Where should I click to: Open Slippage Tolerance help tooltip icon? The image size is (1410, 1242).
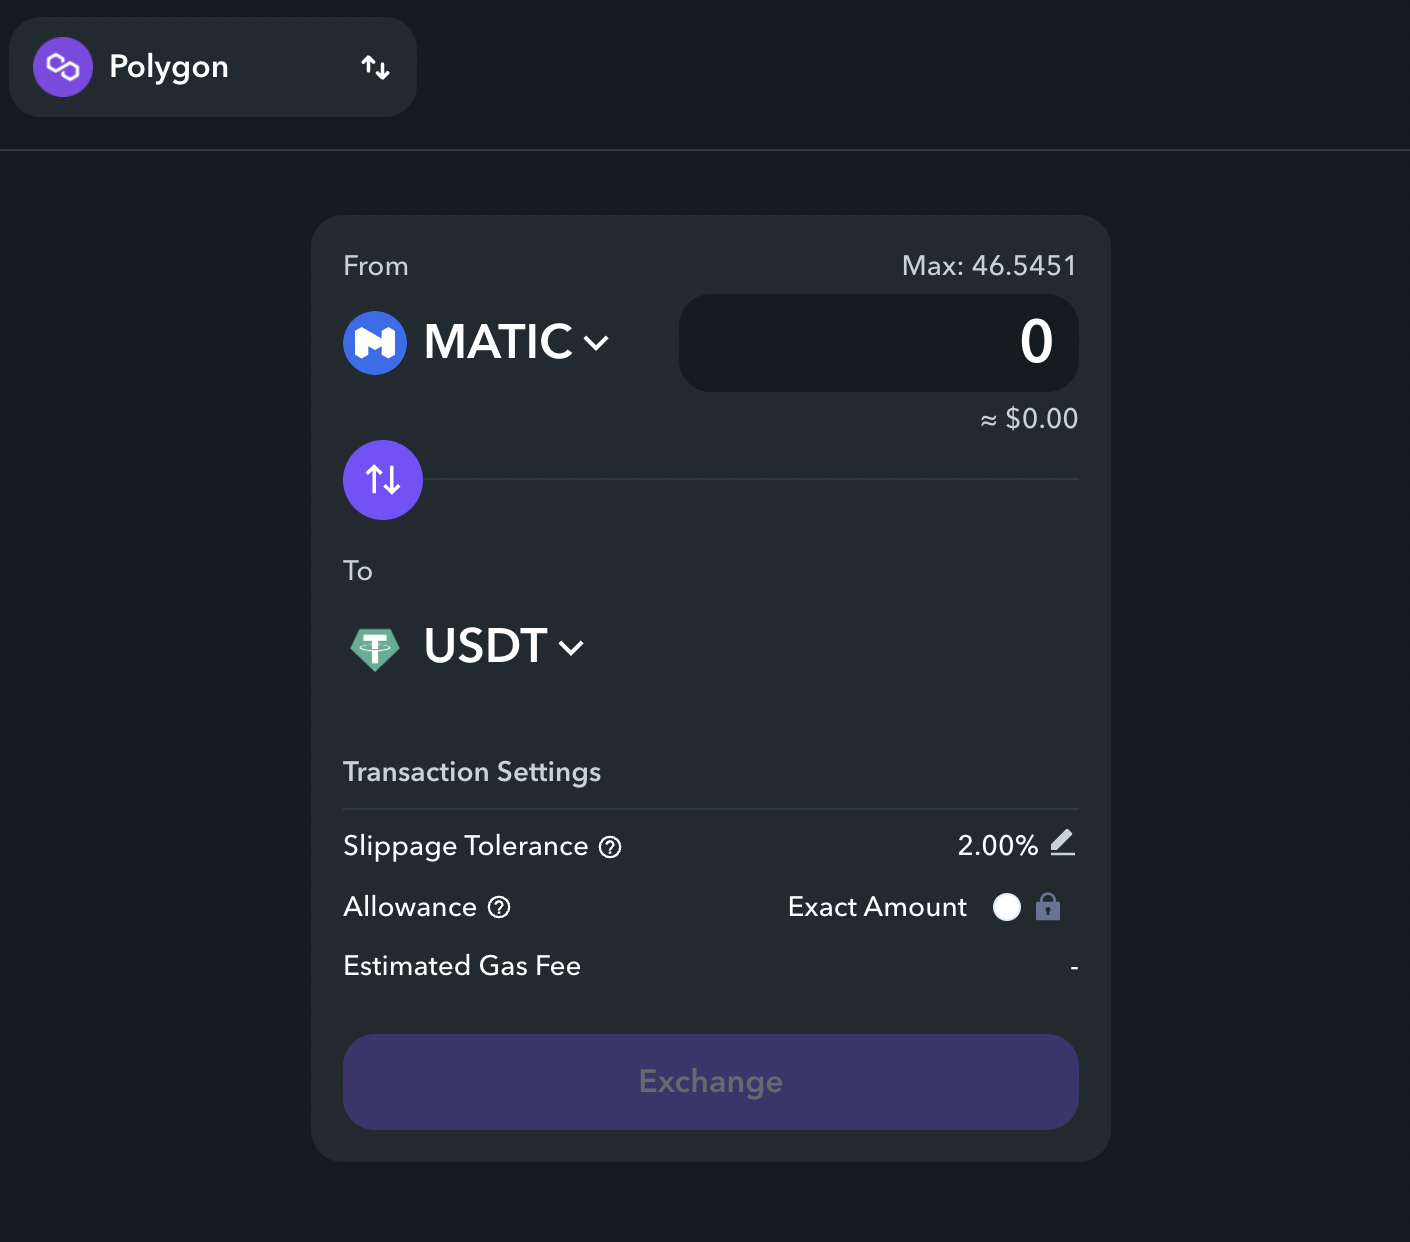[610, 847]
